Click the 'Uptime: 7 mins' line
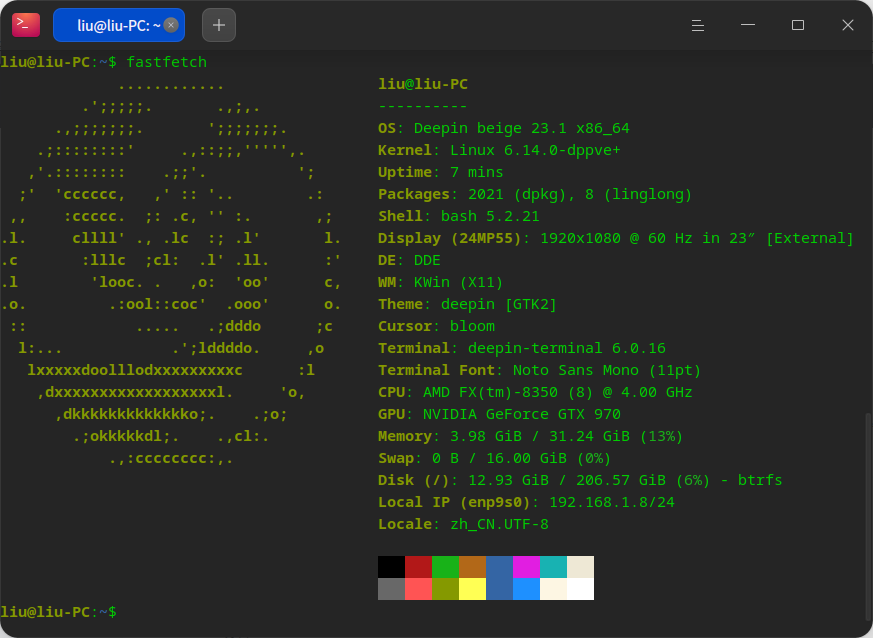The height and width of the screenshot is (638, 873). [x=440, y=172]
